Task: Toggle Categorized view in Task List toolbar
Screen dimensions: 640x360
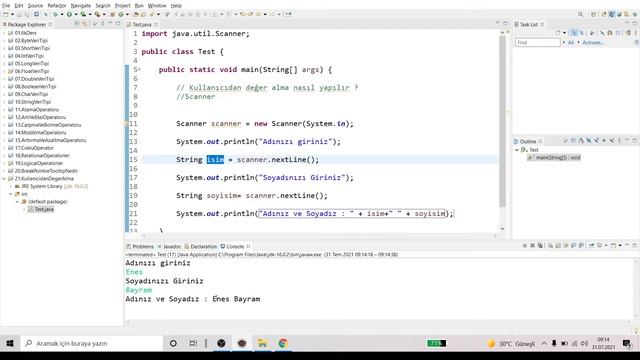Action: pos(574,33)
